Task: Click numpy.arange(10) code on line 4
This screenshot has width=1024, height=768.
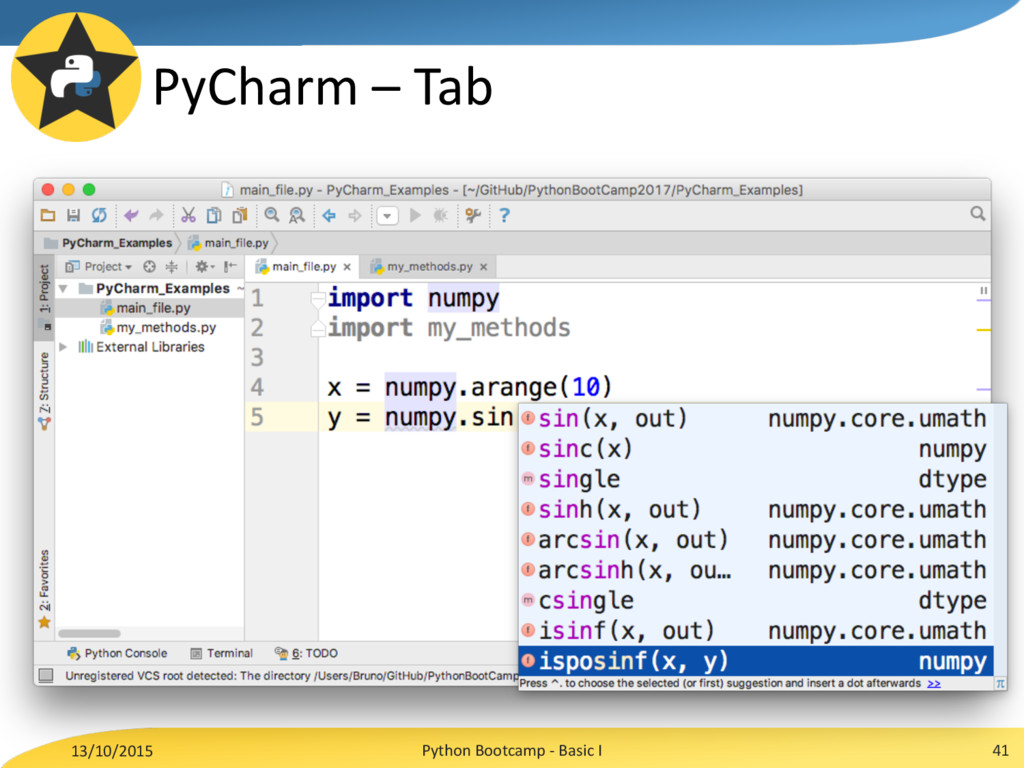Action: [498, 387]
